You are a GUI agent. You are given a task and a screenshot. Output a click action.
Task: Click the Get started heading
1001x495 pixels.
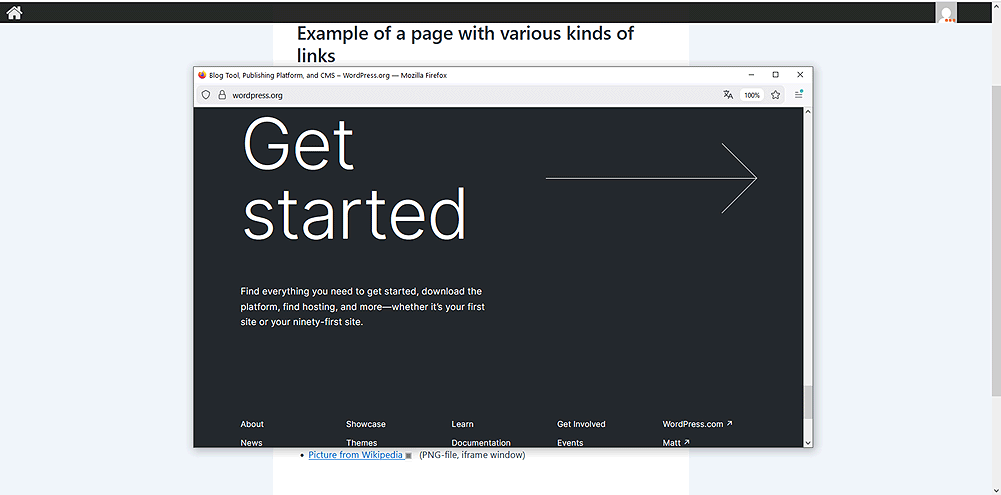click(x=354, y=179)
